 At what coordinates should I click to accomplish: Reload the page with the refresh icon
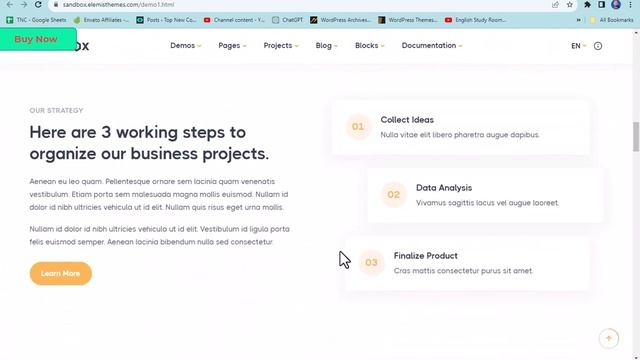pos(38,4)
